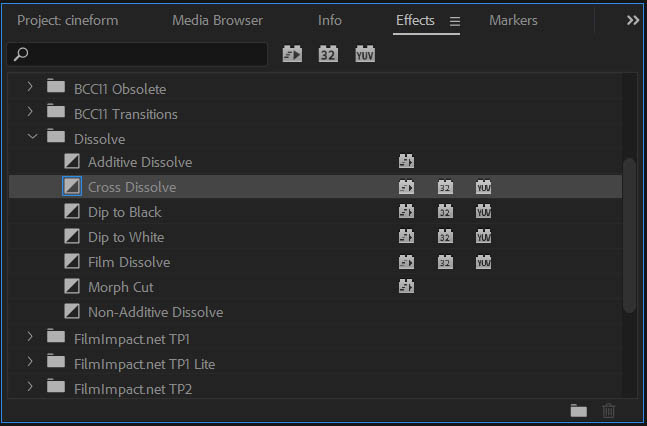
Task: Click the search magnifier icon
Action: (x=21, y=54)
